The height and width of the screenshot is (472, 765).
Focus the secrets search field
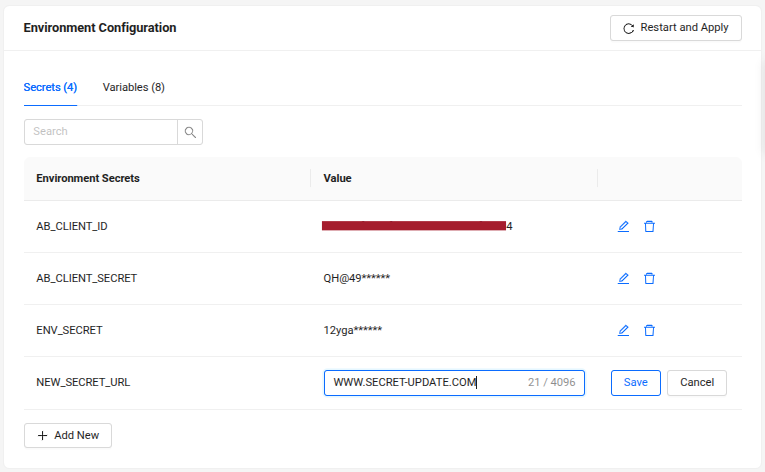tap(101, 132)
